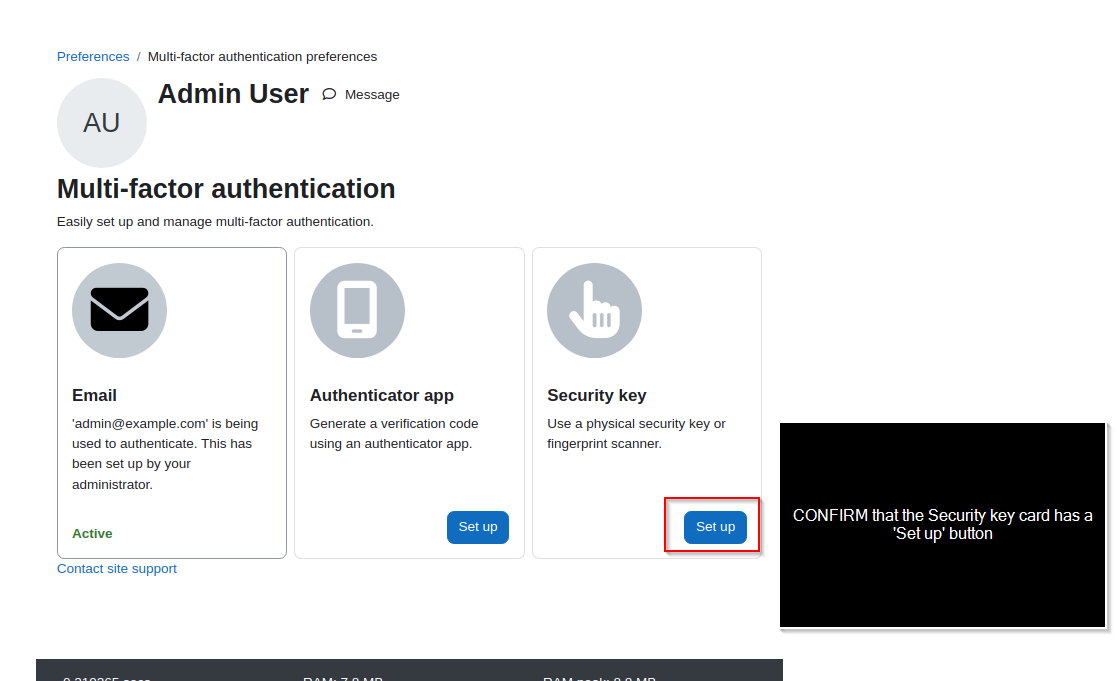
Task: Click the Email envelope icon
Action: point(120,311)
